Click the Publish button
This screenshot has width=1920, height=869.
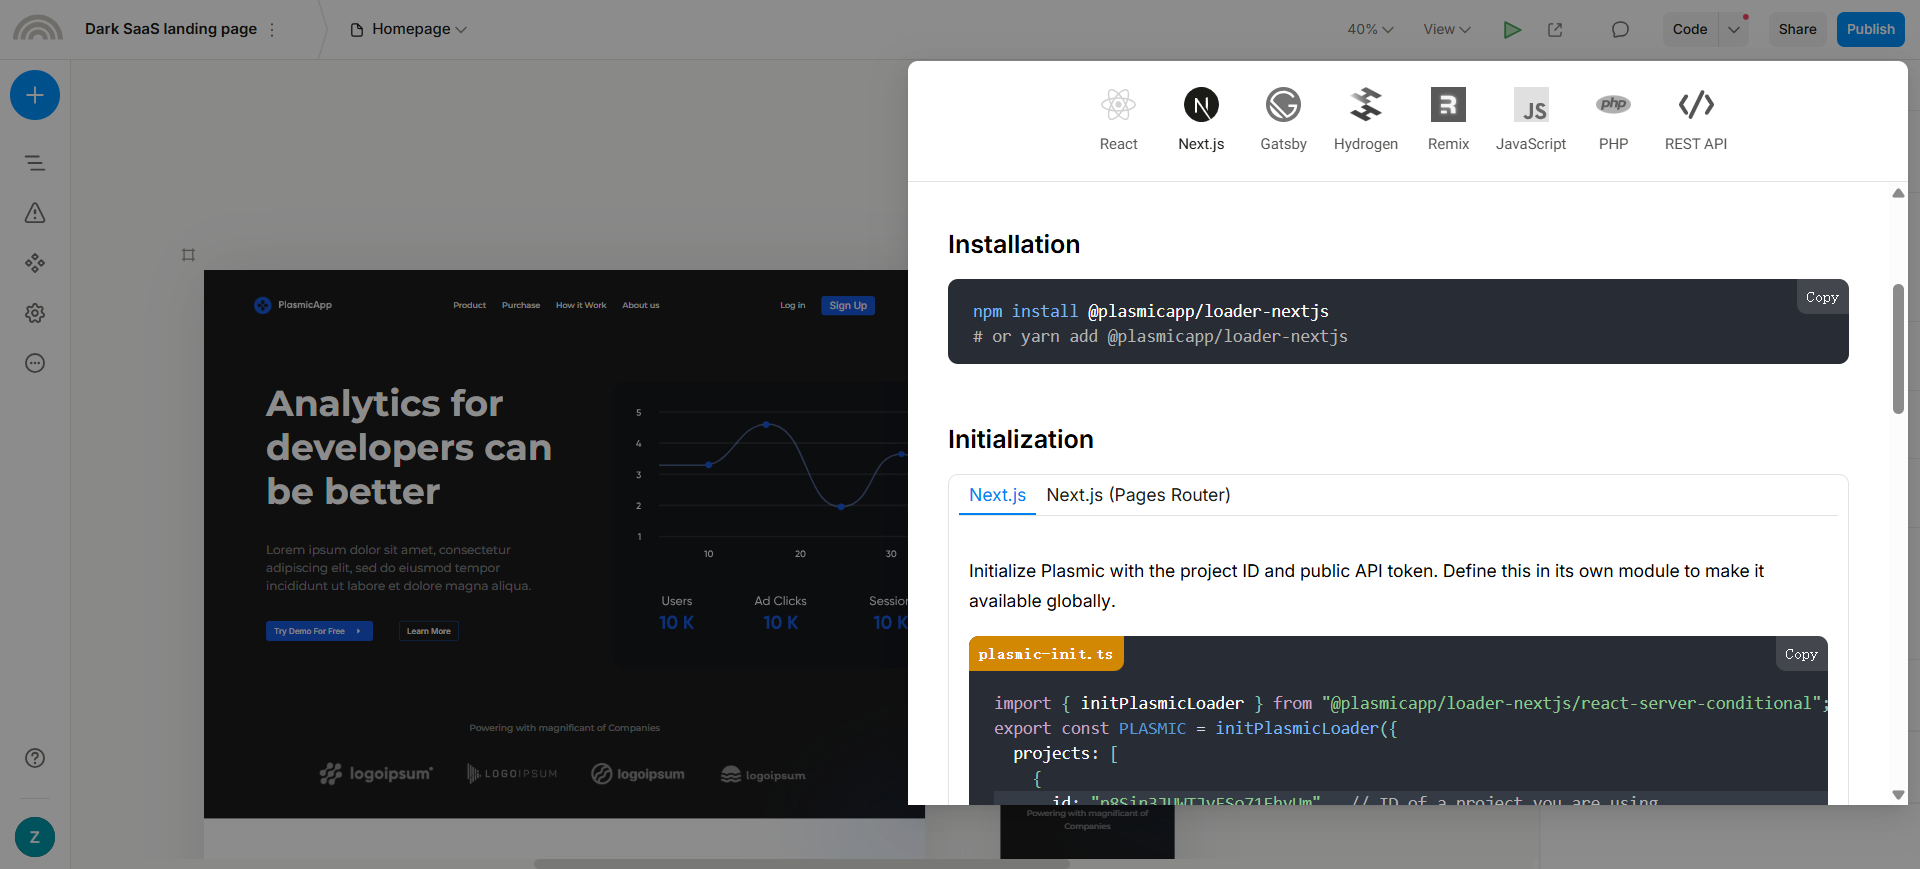coord(1870,29)
